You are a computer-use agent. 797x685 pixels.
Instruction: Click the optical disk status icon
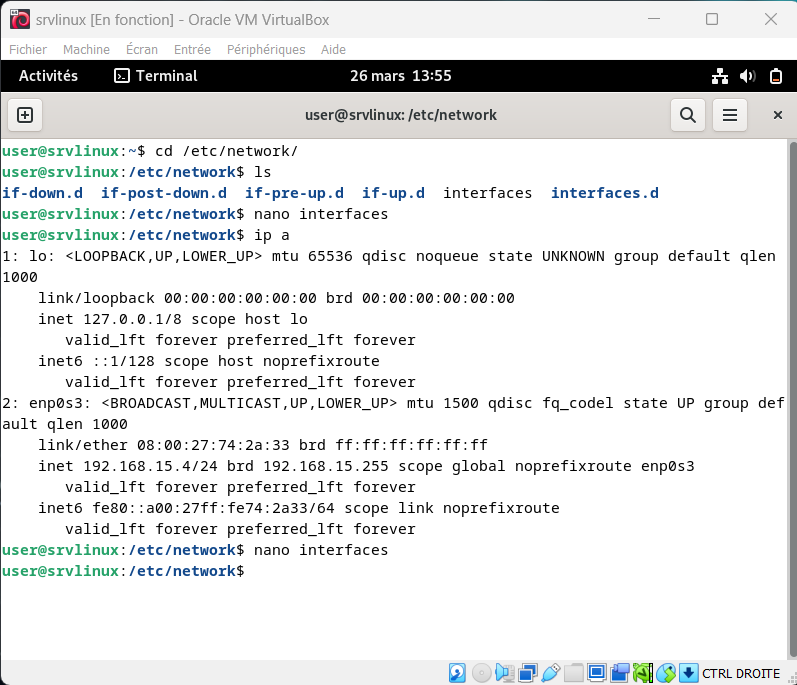[x=481, y=672]
